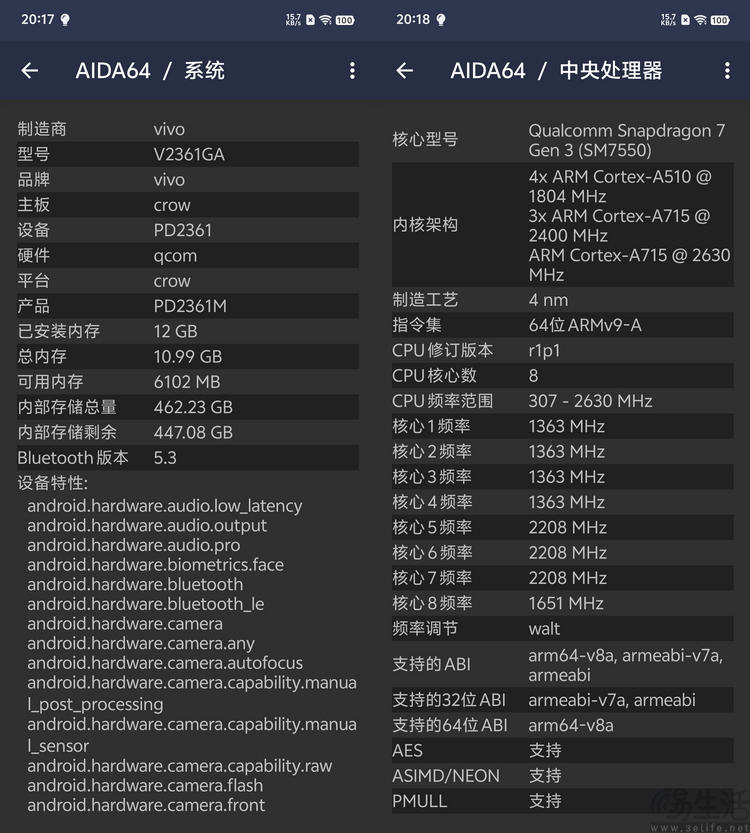The image size is (750, 833).
Task: Tap back arrow on the 中央处理器 screen
Action: click(x=405, y=70)
